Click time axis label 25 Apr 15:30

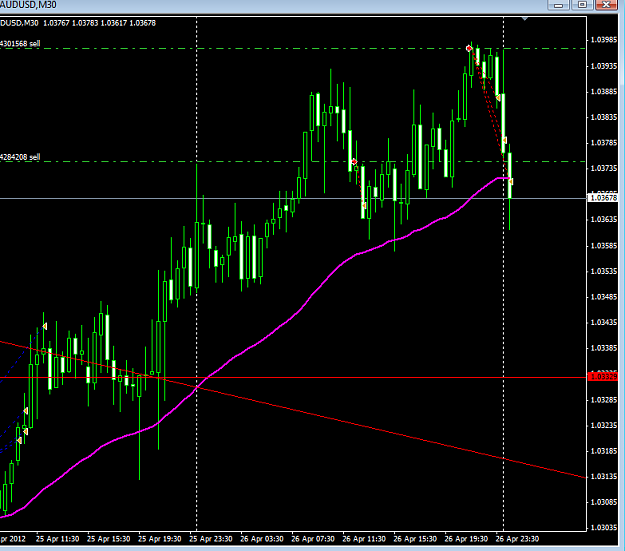tap(109, 539)
